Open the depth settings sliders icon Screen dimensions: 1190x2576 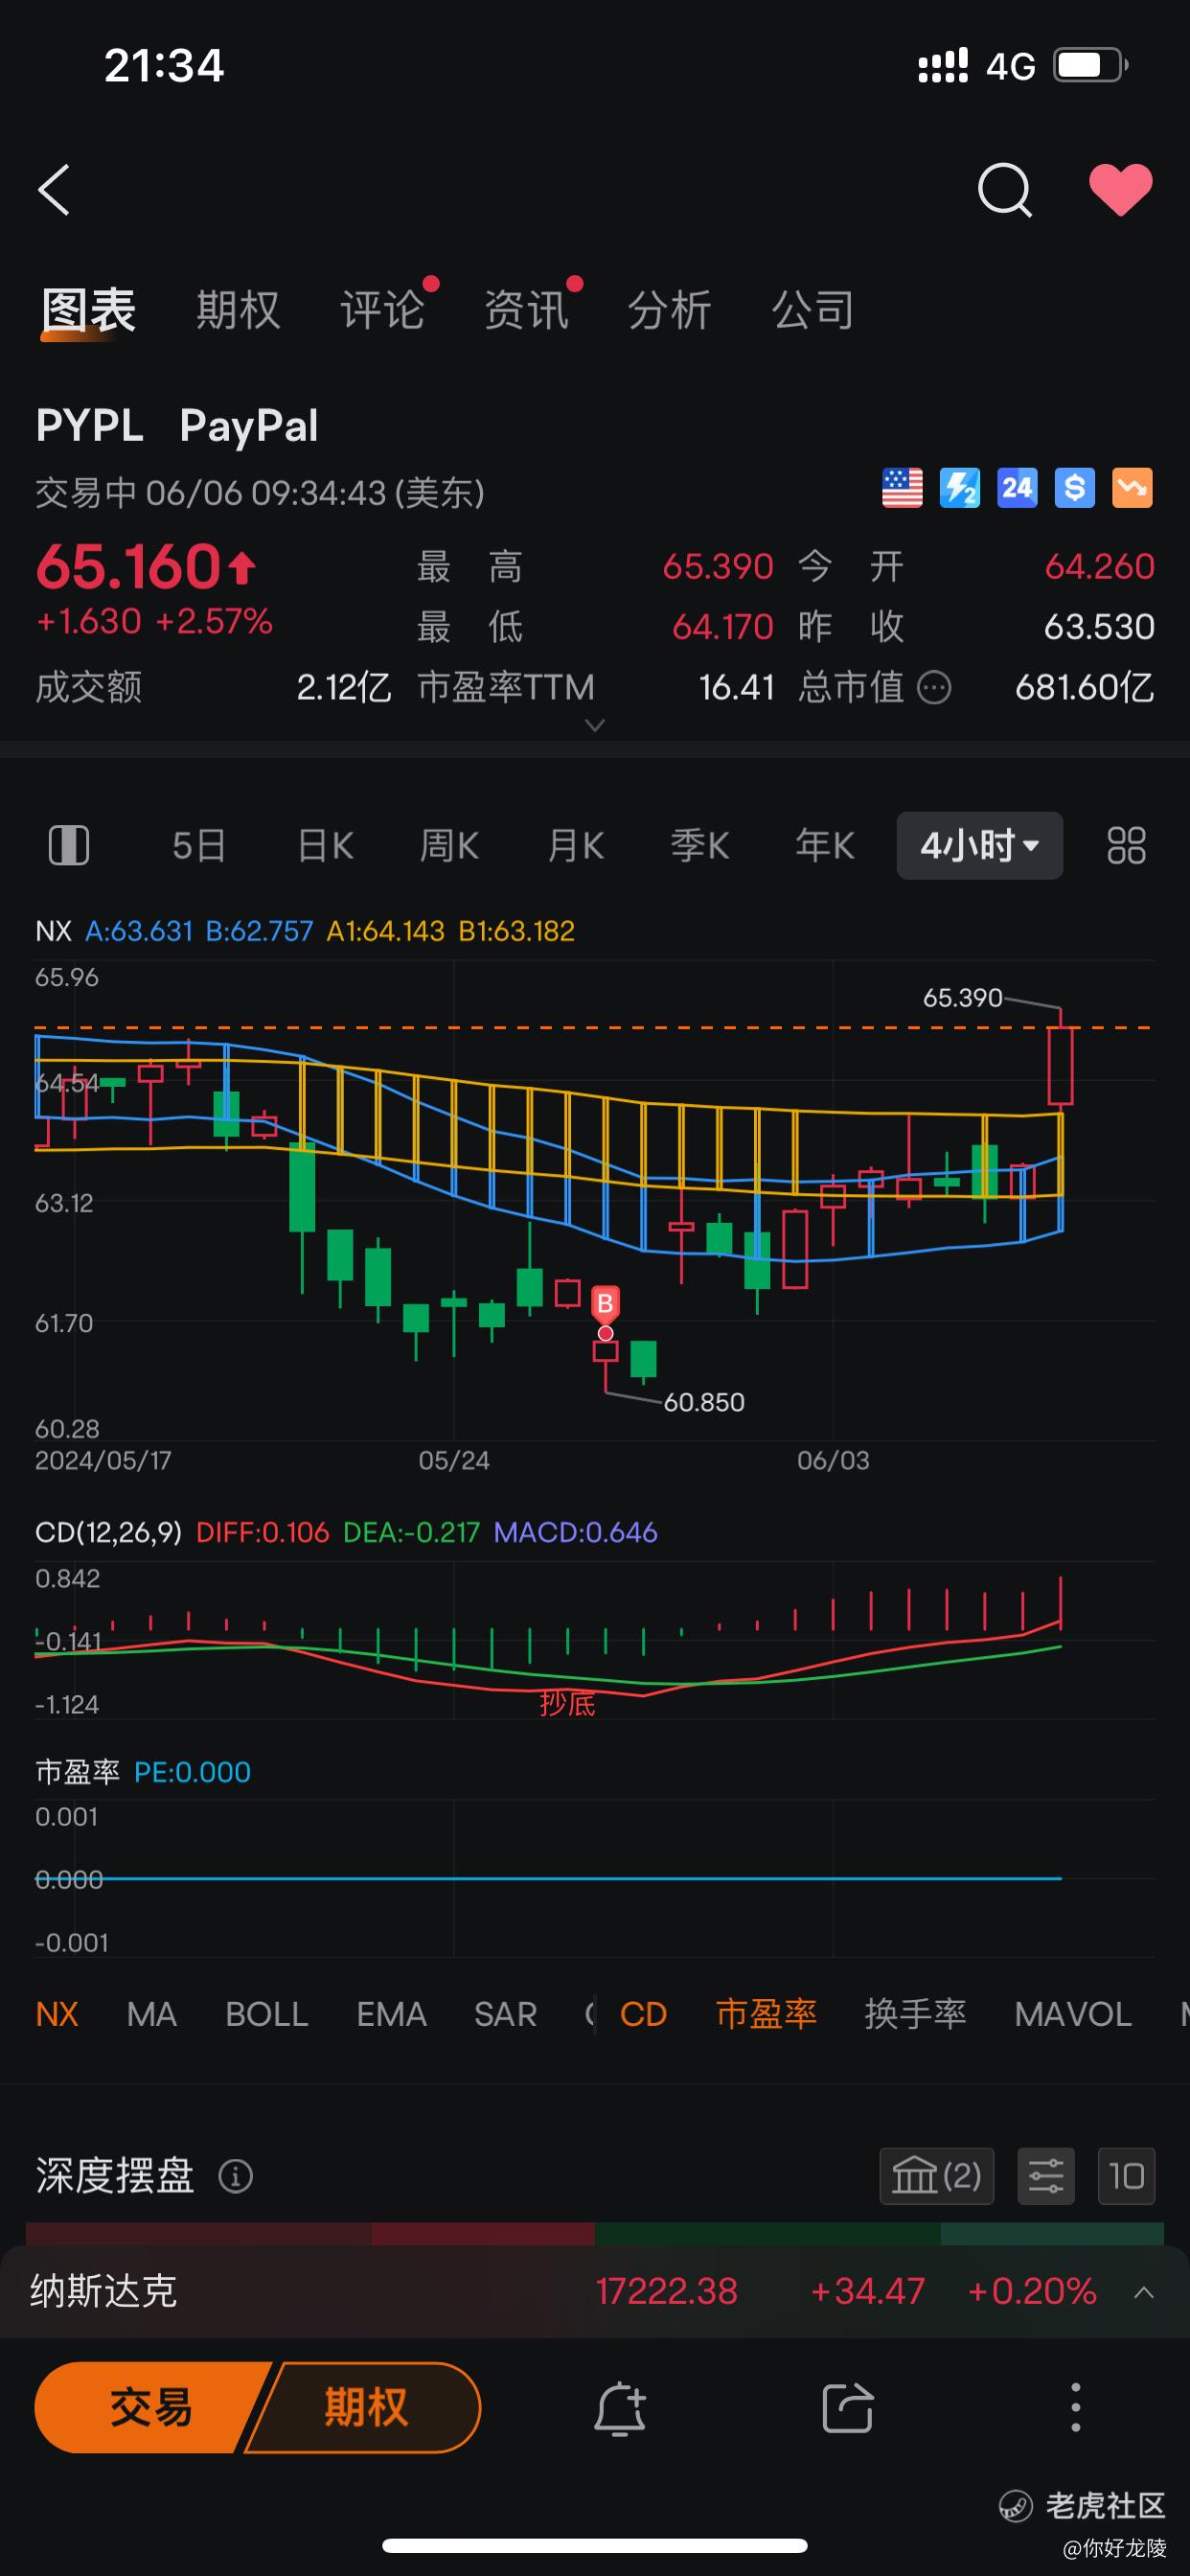(x=1046, y=2176)
